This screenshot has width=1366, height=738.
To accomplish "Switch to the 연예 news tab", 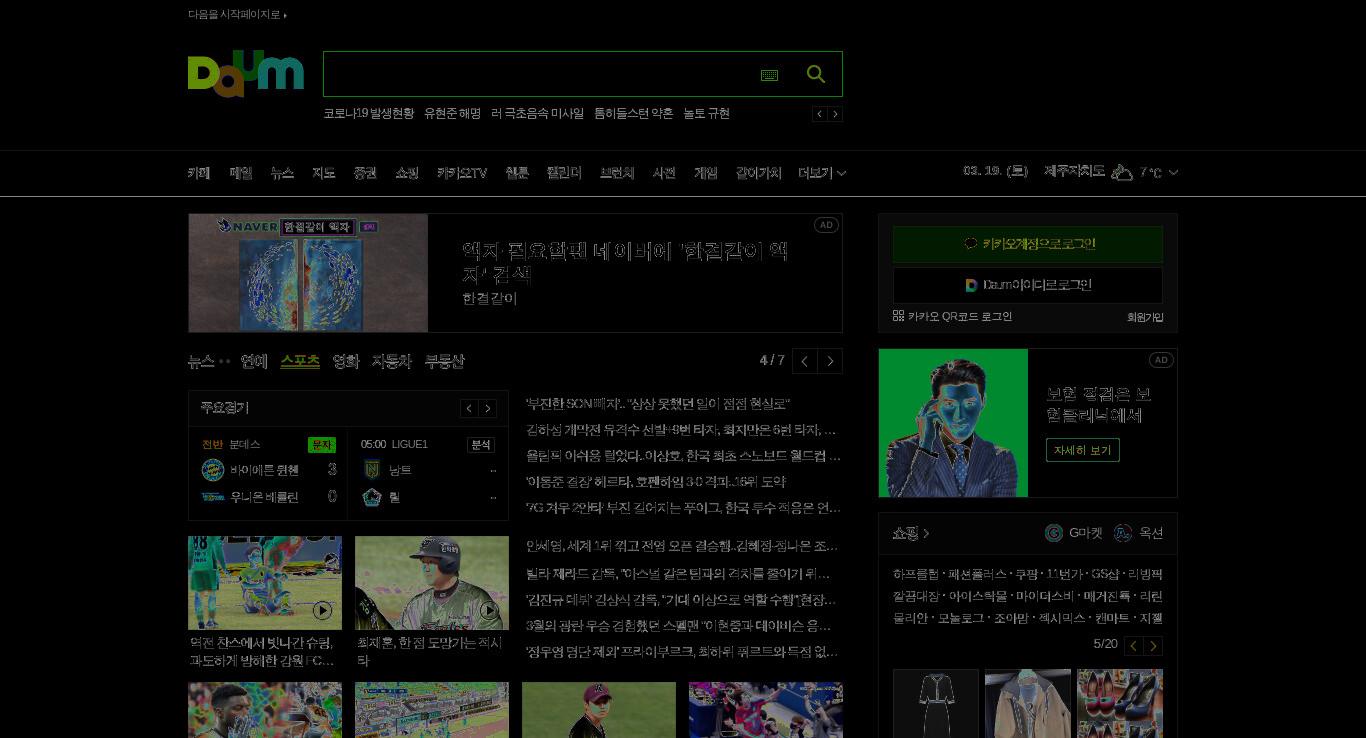I will pos(254,361).
